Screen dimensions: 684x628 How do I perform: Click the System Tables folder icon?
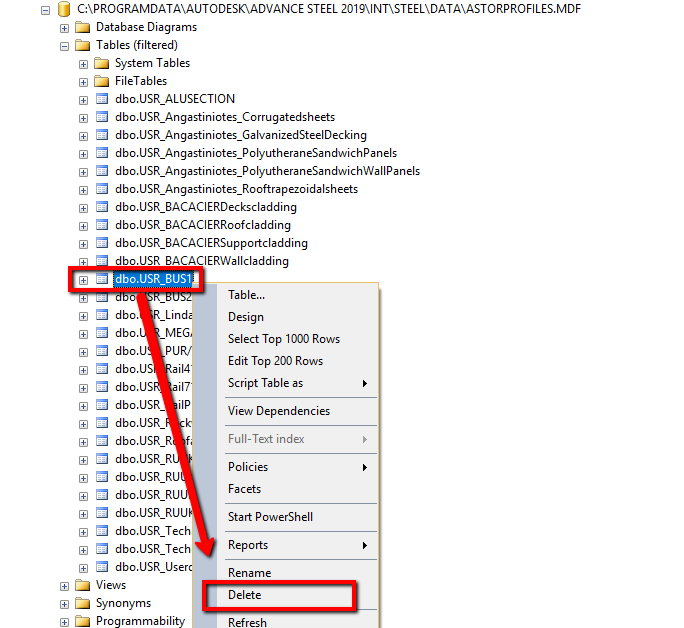point(102,63)
